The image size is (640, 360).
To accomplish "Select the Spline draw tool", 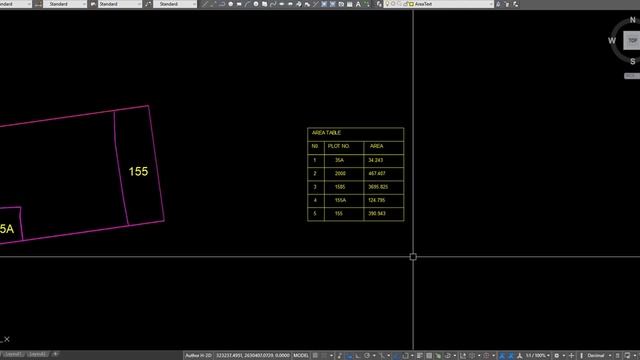I will pyautogui.click(x=273, y=4).
